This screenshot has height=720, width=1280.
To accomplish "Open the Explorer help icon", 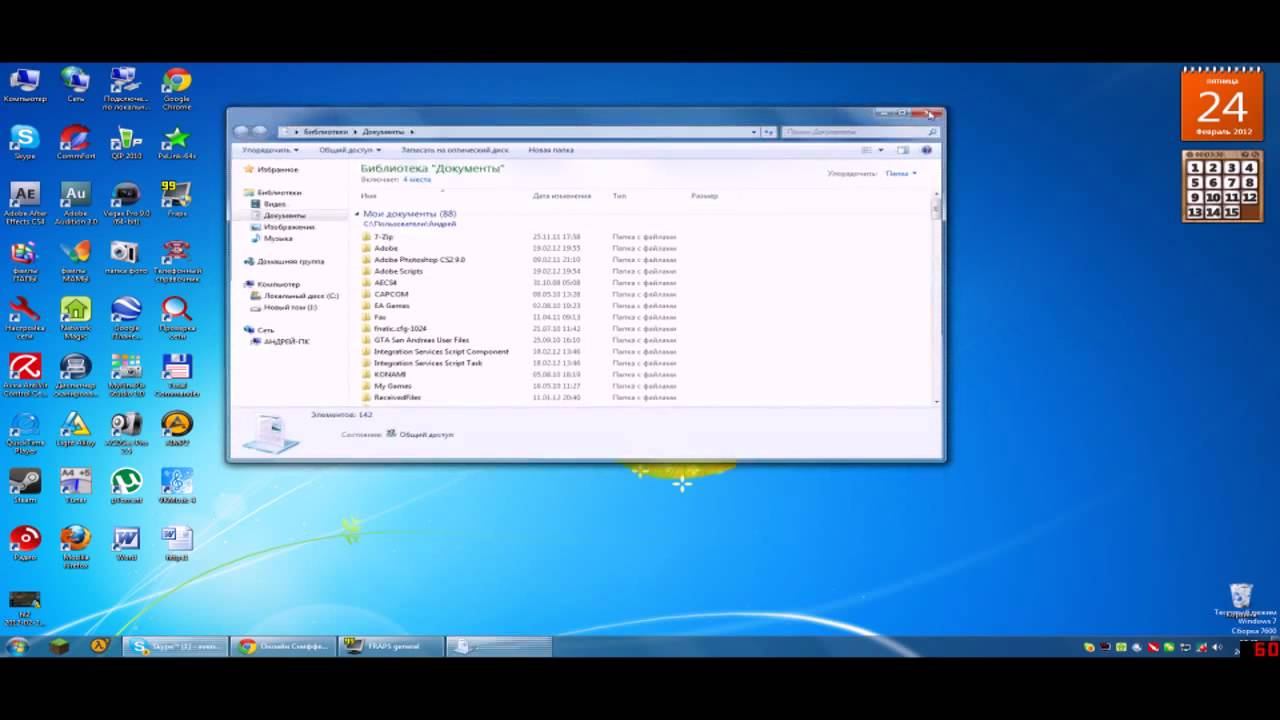I will coord(926,150).
